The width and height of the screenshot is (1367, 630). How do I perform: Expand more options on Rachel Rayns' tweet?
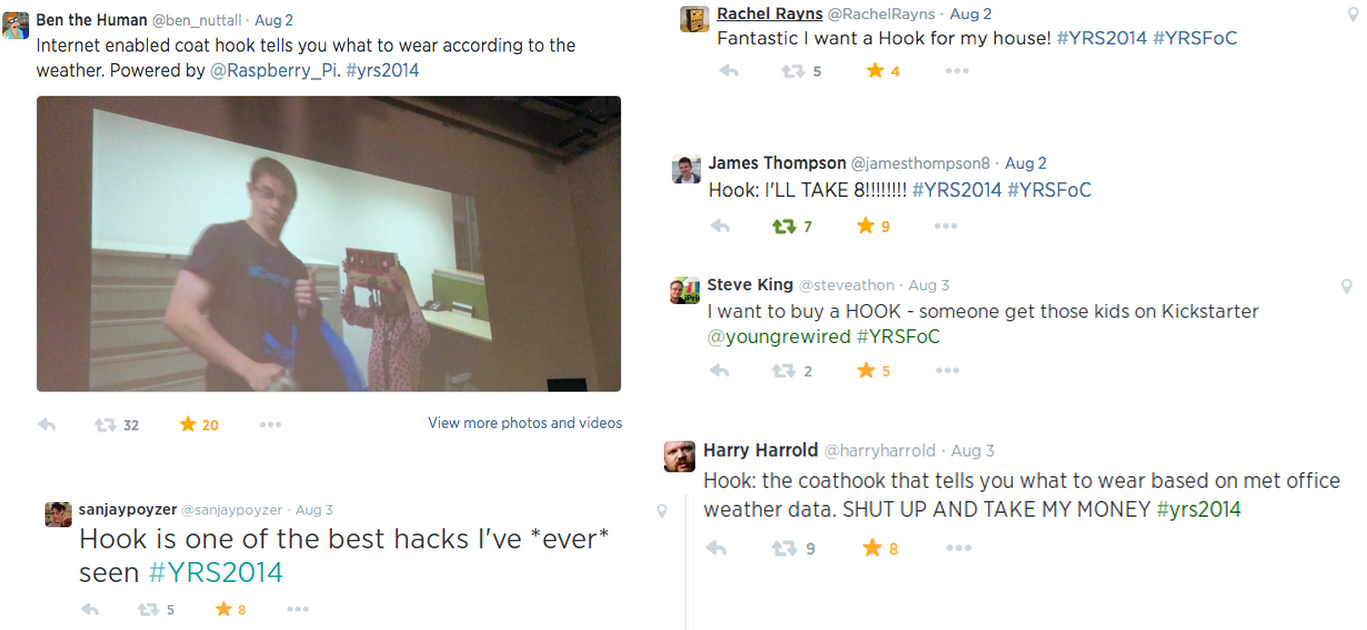[957, 71]
